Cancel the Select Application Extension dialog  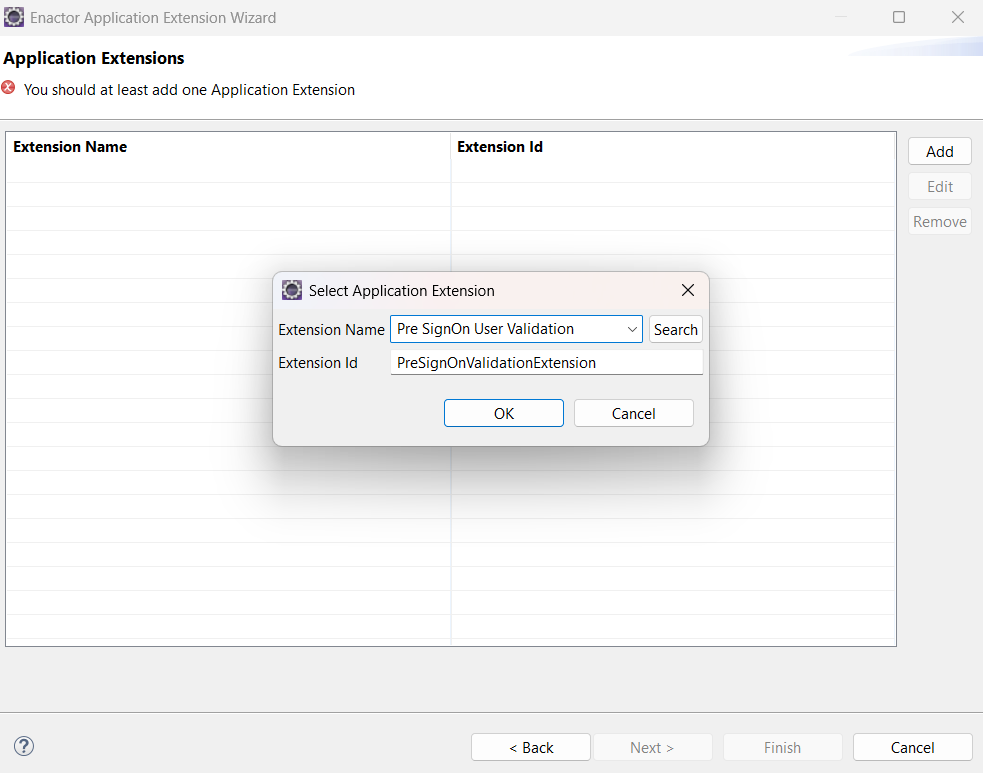coord(633,412)
